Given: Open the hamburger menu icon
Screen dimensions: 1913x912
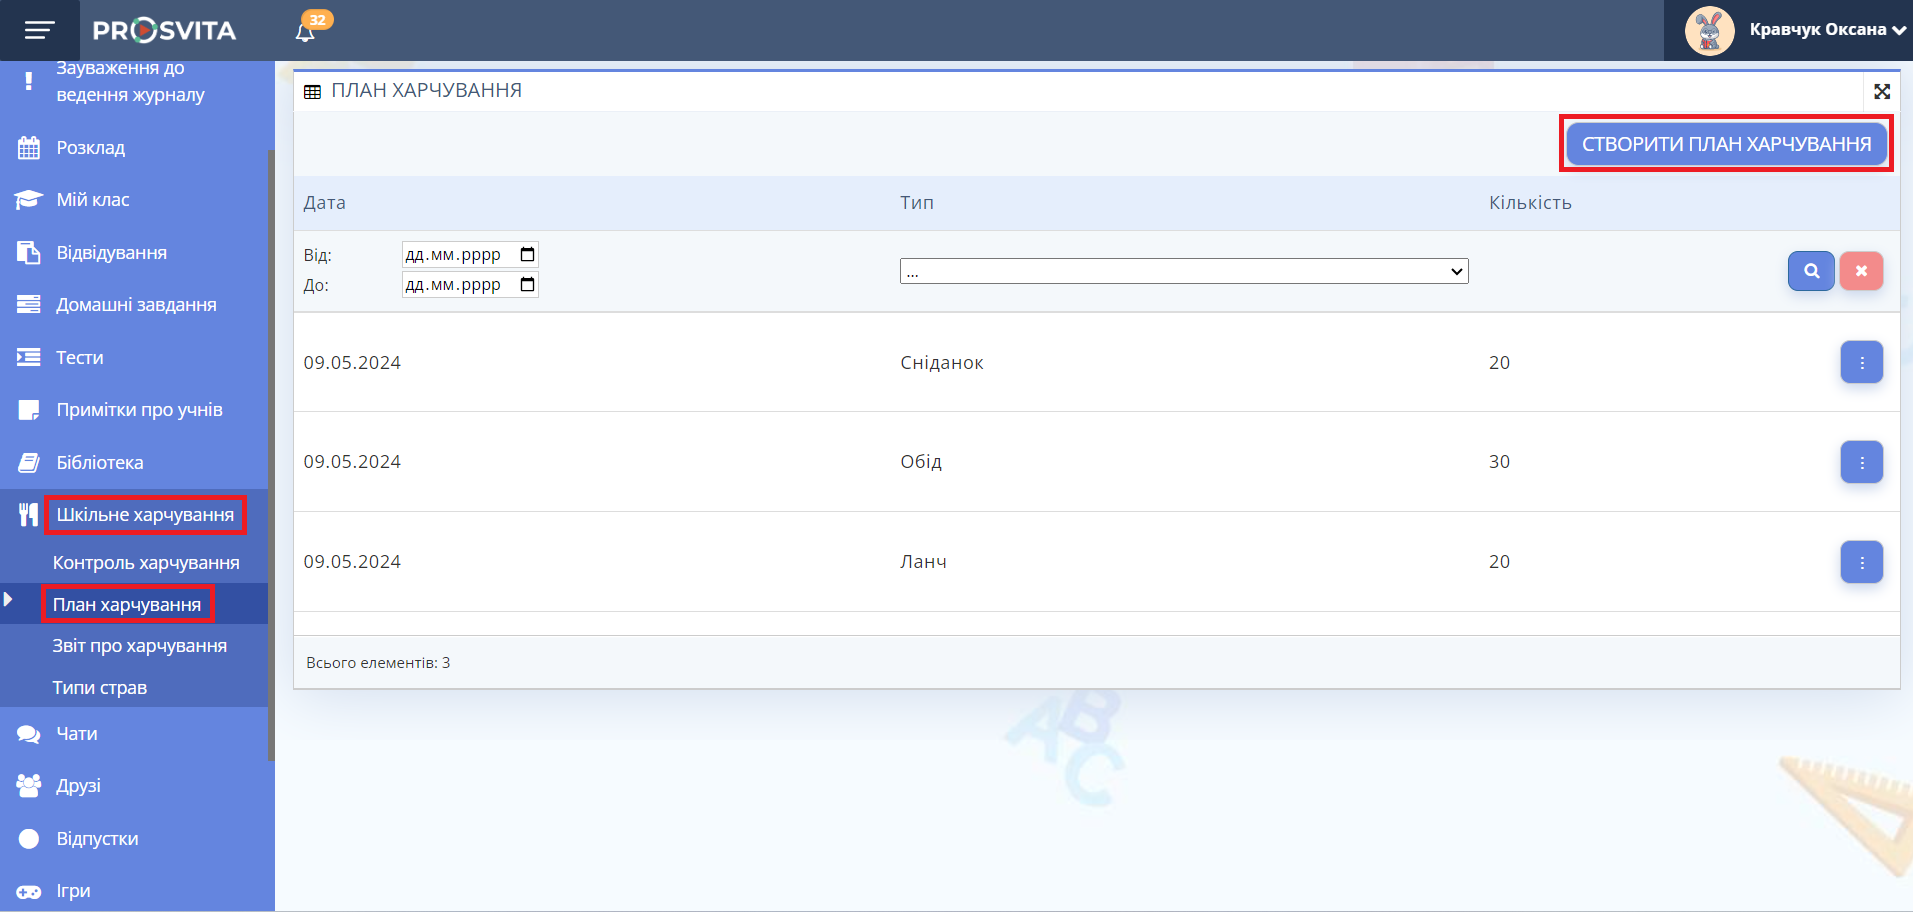Looking at the screenshot, I should (39, 30).
